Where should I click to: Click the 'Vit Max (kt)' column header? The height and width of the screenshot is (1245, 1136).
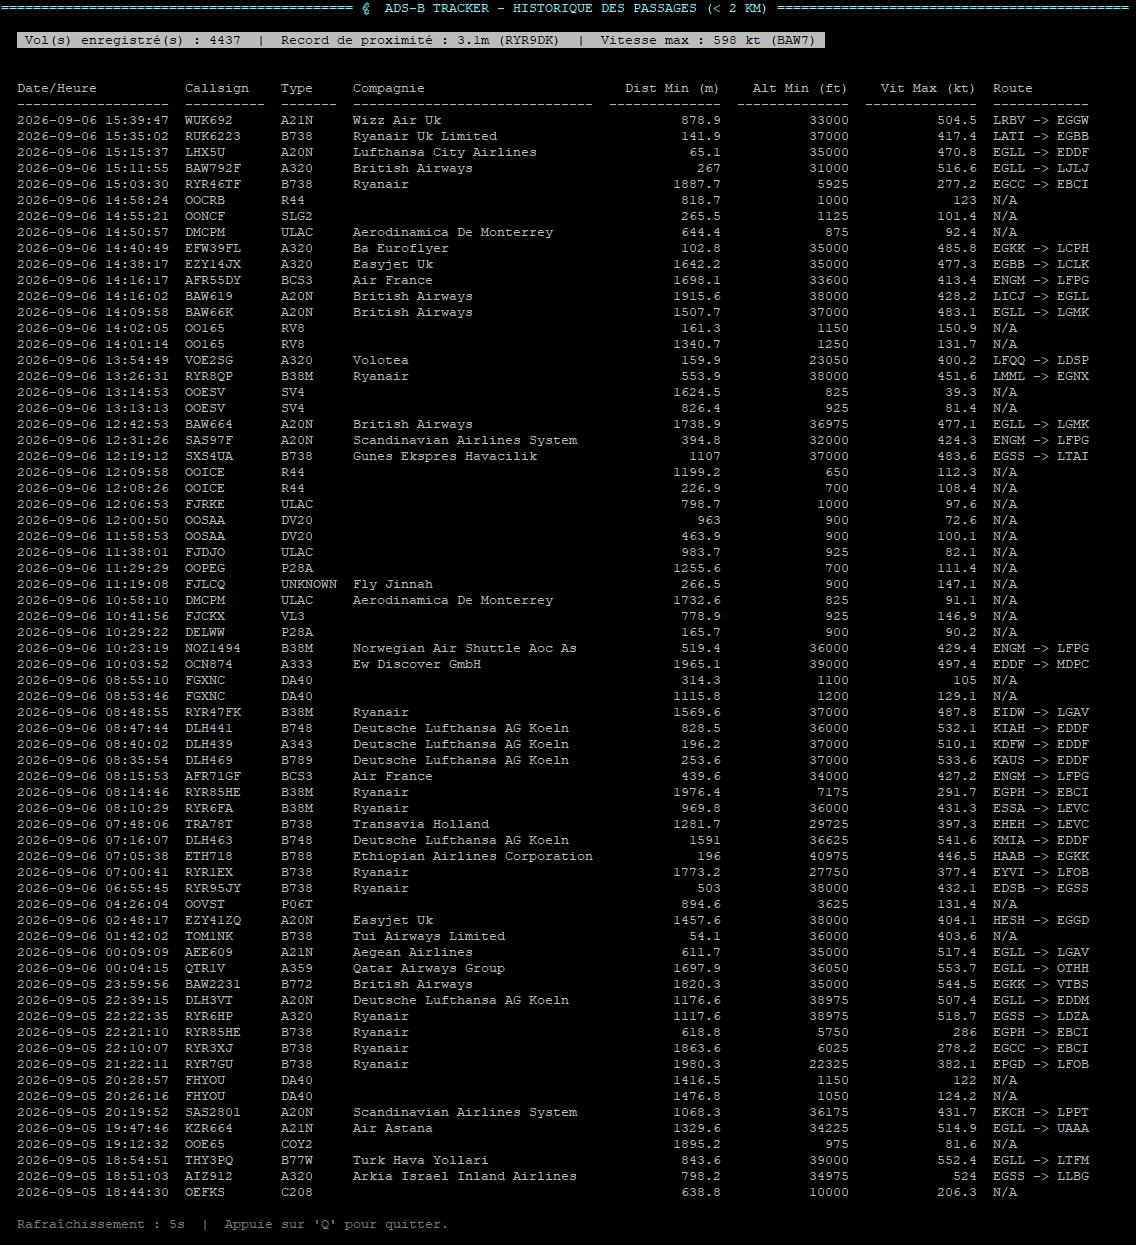[x=929, y=88]
